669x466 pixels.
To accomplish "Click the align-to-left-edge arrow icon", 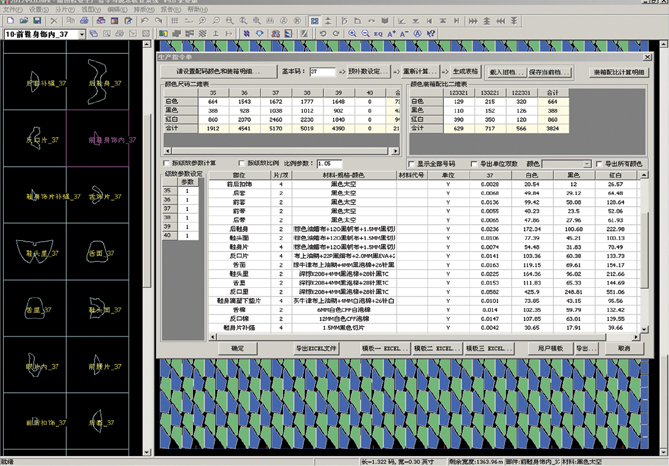I will click(429, 20).
